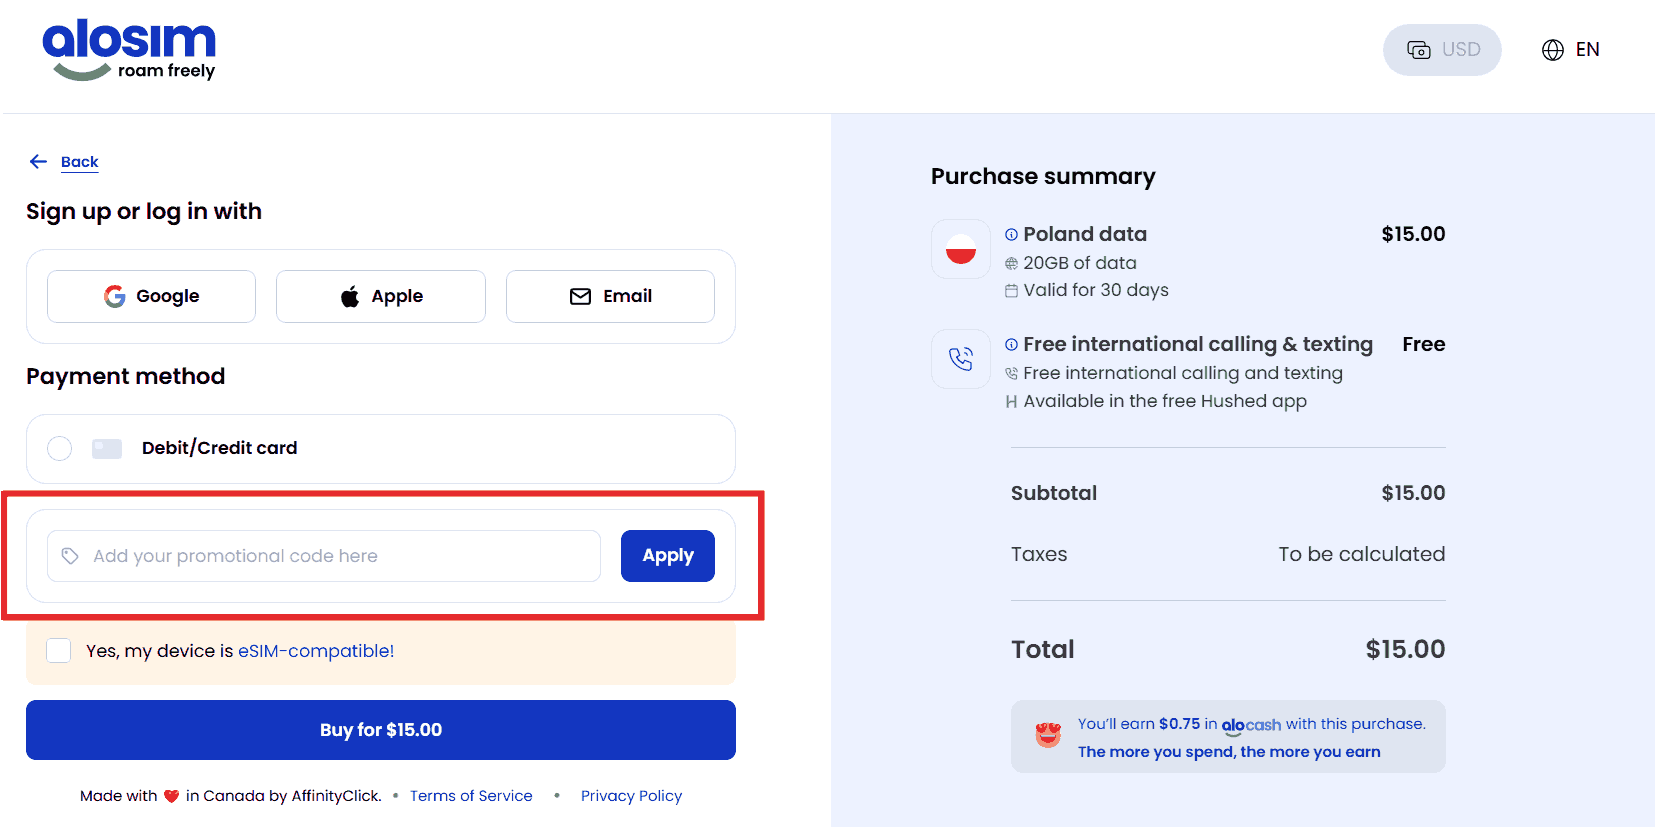Open the eSIM-compatible link

pyautogui.click(x=316, y=651)
